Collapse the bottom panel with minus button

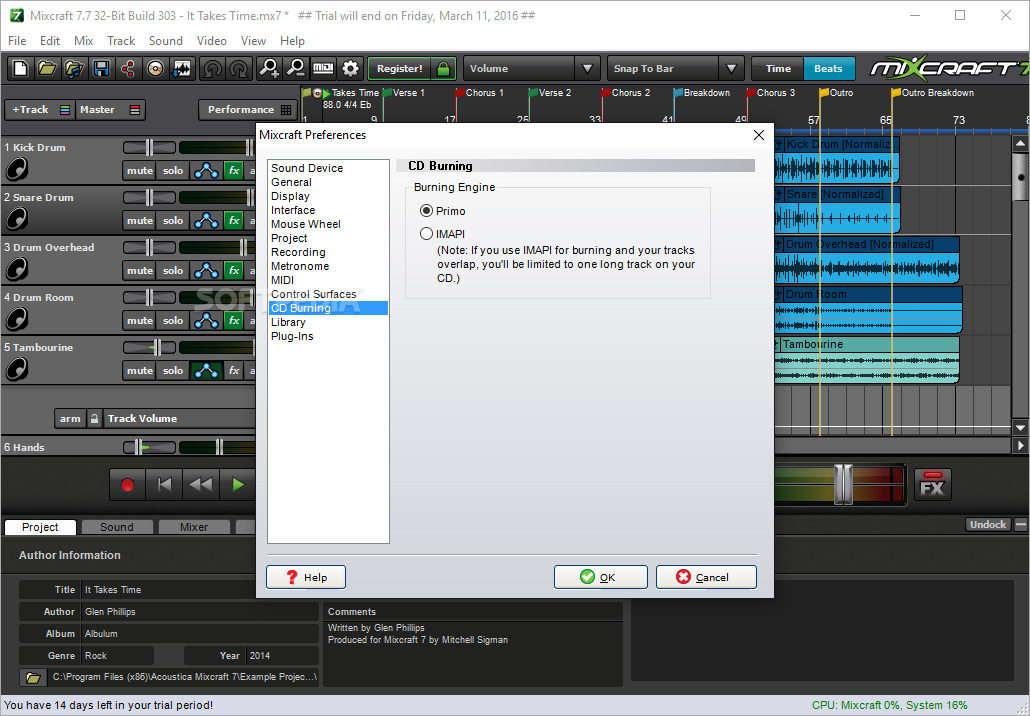(1020, 524)
